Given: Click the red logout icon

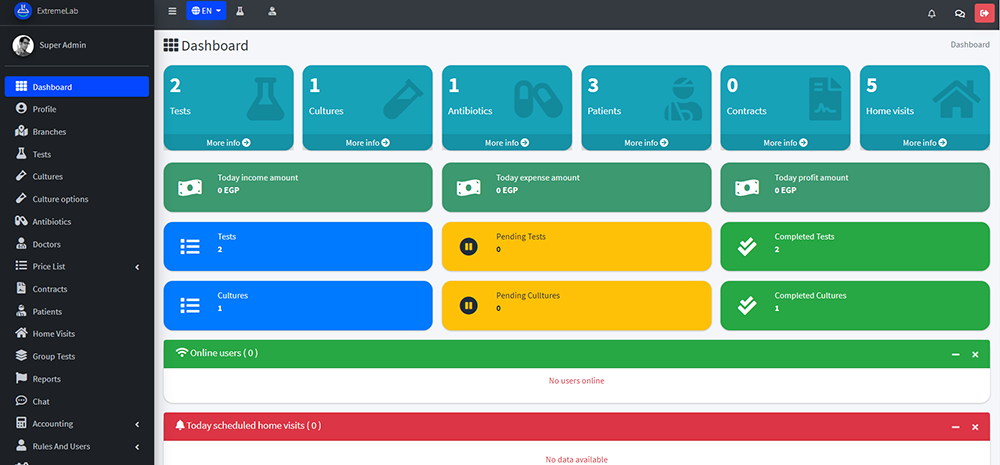Looking at the screenshot, I should (x=984, y=13).
